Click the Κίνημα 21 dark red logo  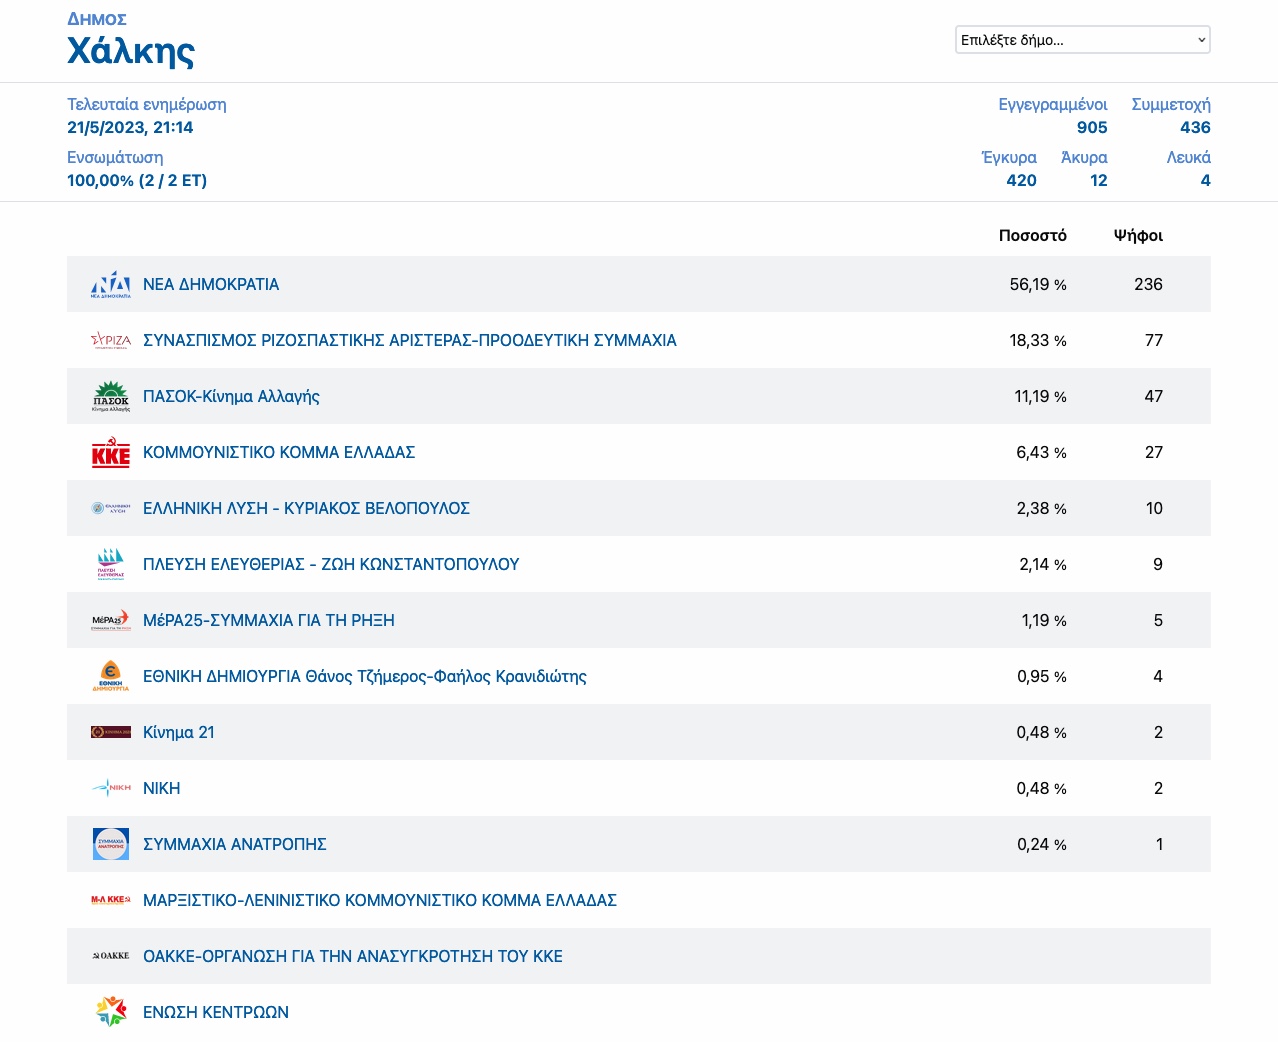111,732
